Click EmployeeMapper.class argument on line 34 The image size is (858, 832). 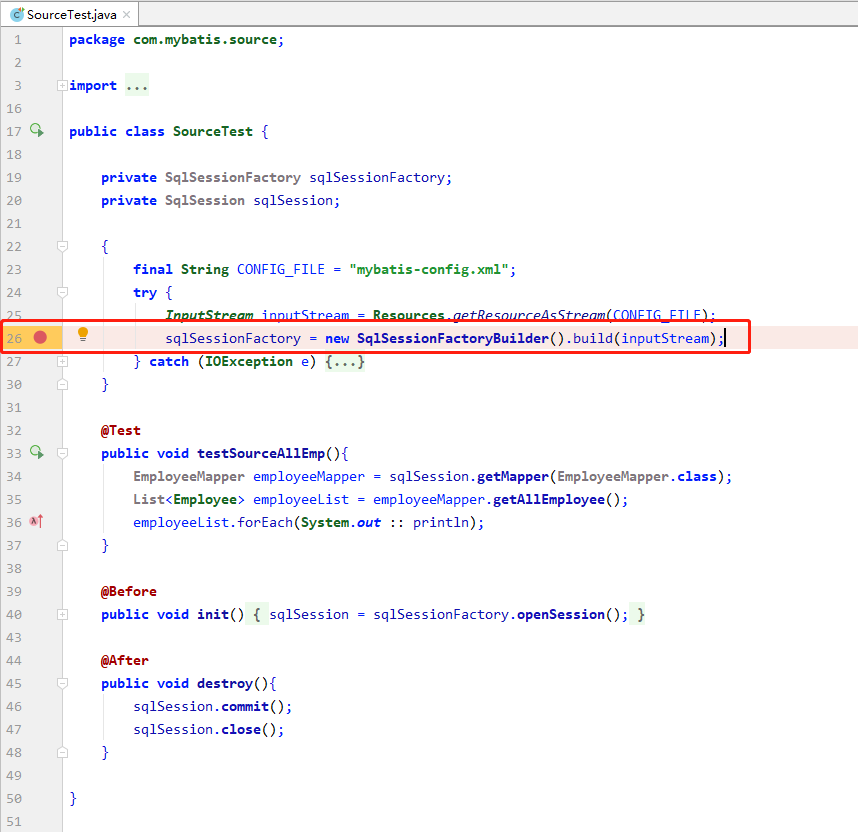click(x=637, y=476)
